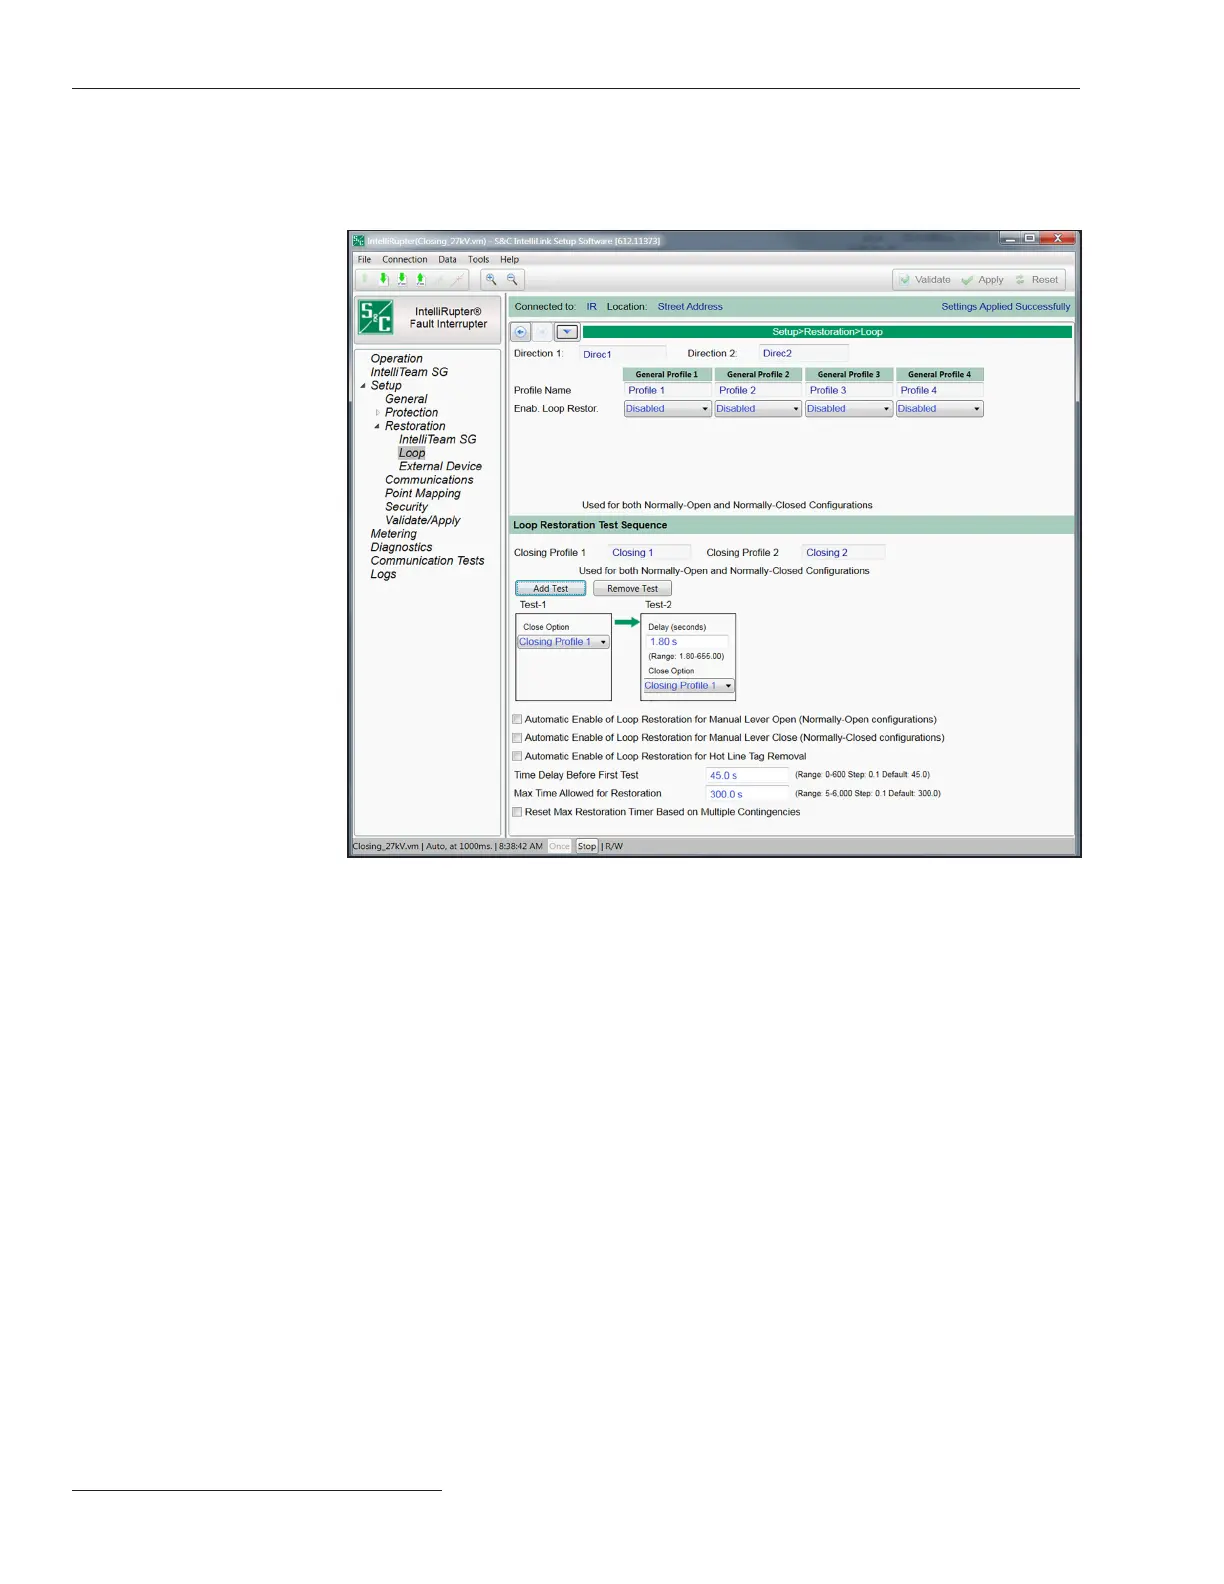The width and height of the screenshot is (1224, 1584).
Task: Click the Validate button
Action: coord(924,280)
